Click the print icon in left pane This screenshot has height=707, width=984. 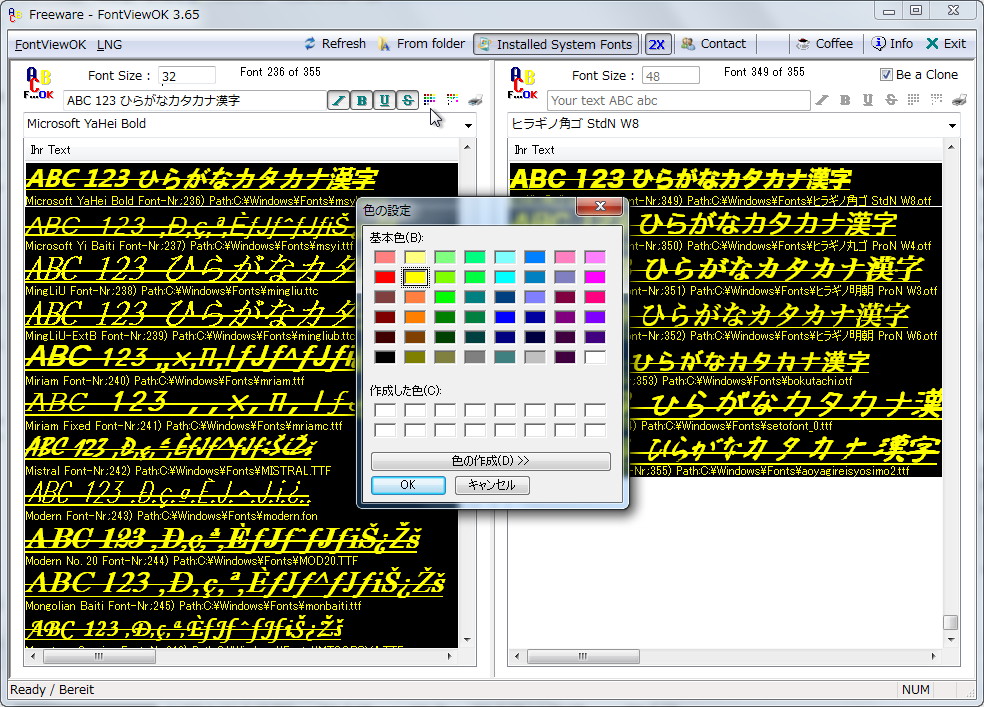tap(476, 100)
